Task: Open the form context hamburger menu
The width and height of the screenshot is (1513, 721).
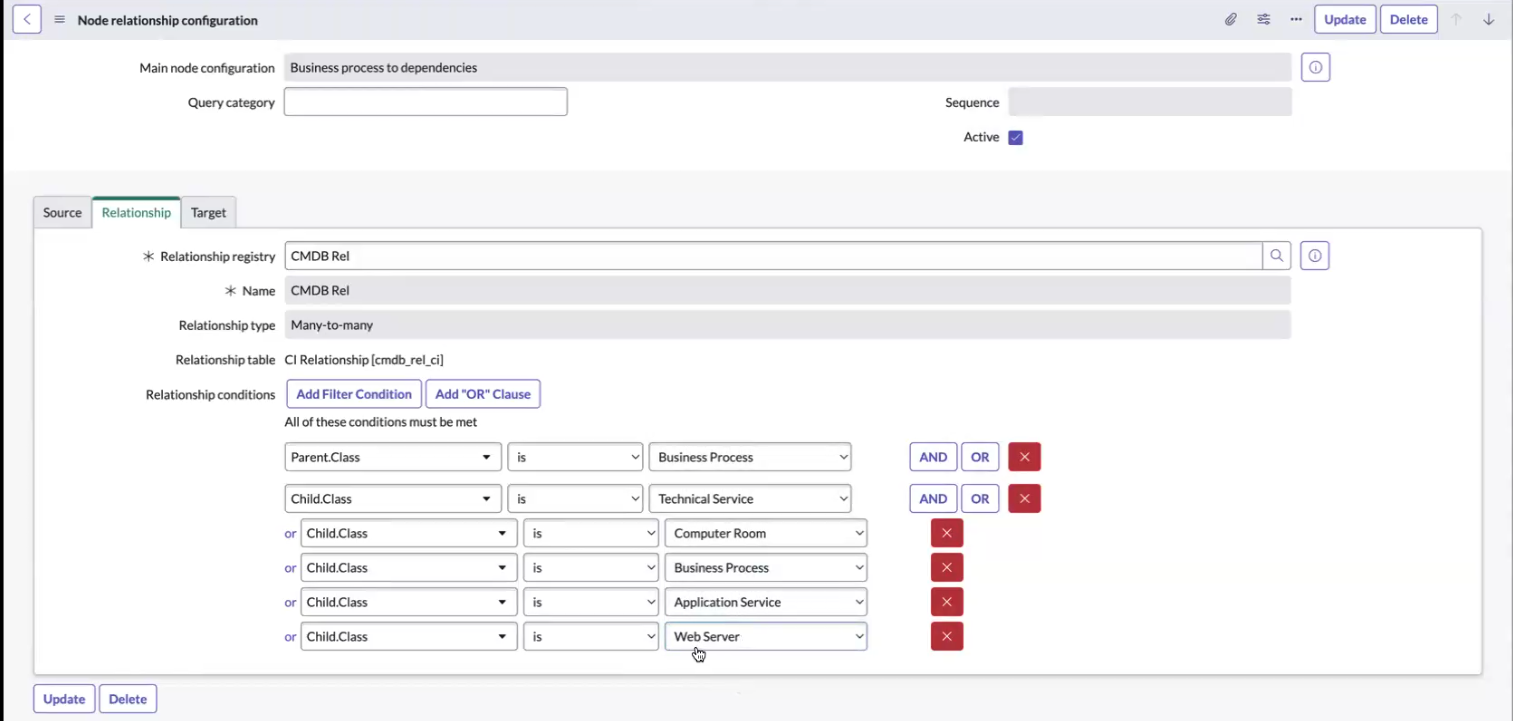Action: click(x=60, y=20)
